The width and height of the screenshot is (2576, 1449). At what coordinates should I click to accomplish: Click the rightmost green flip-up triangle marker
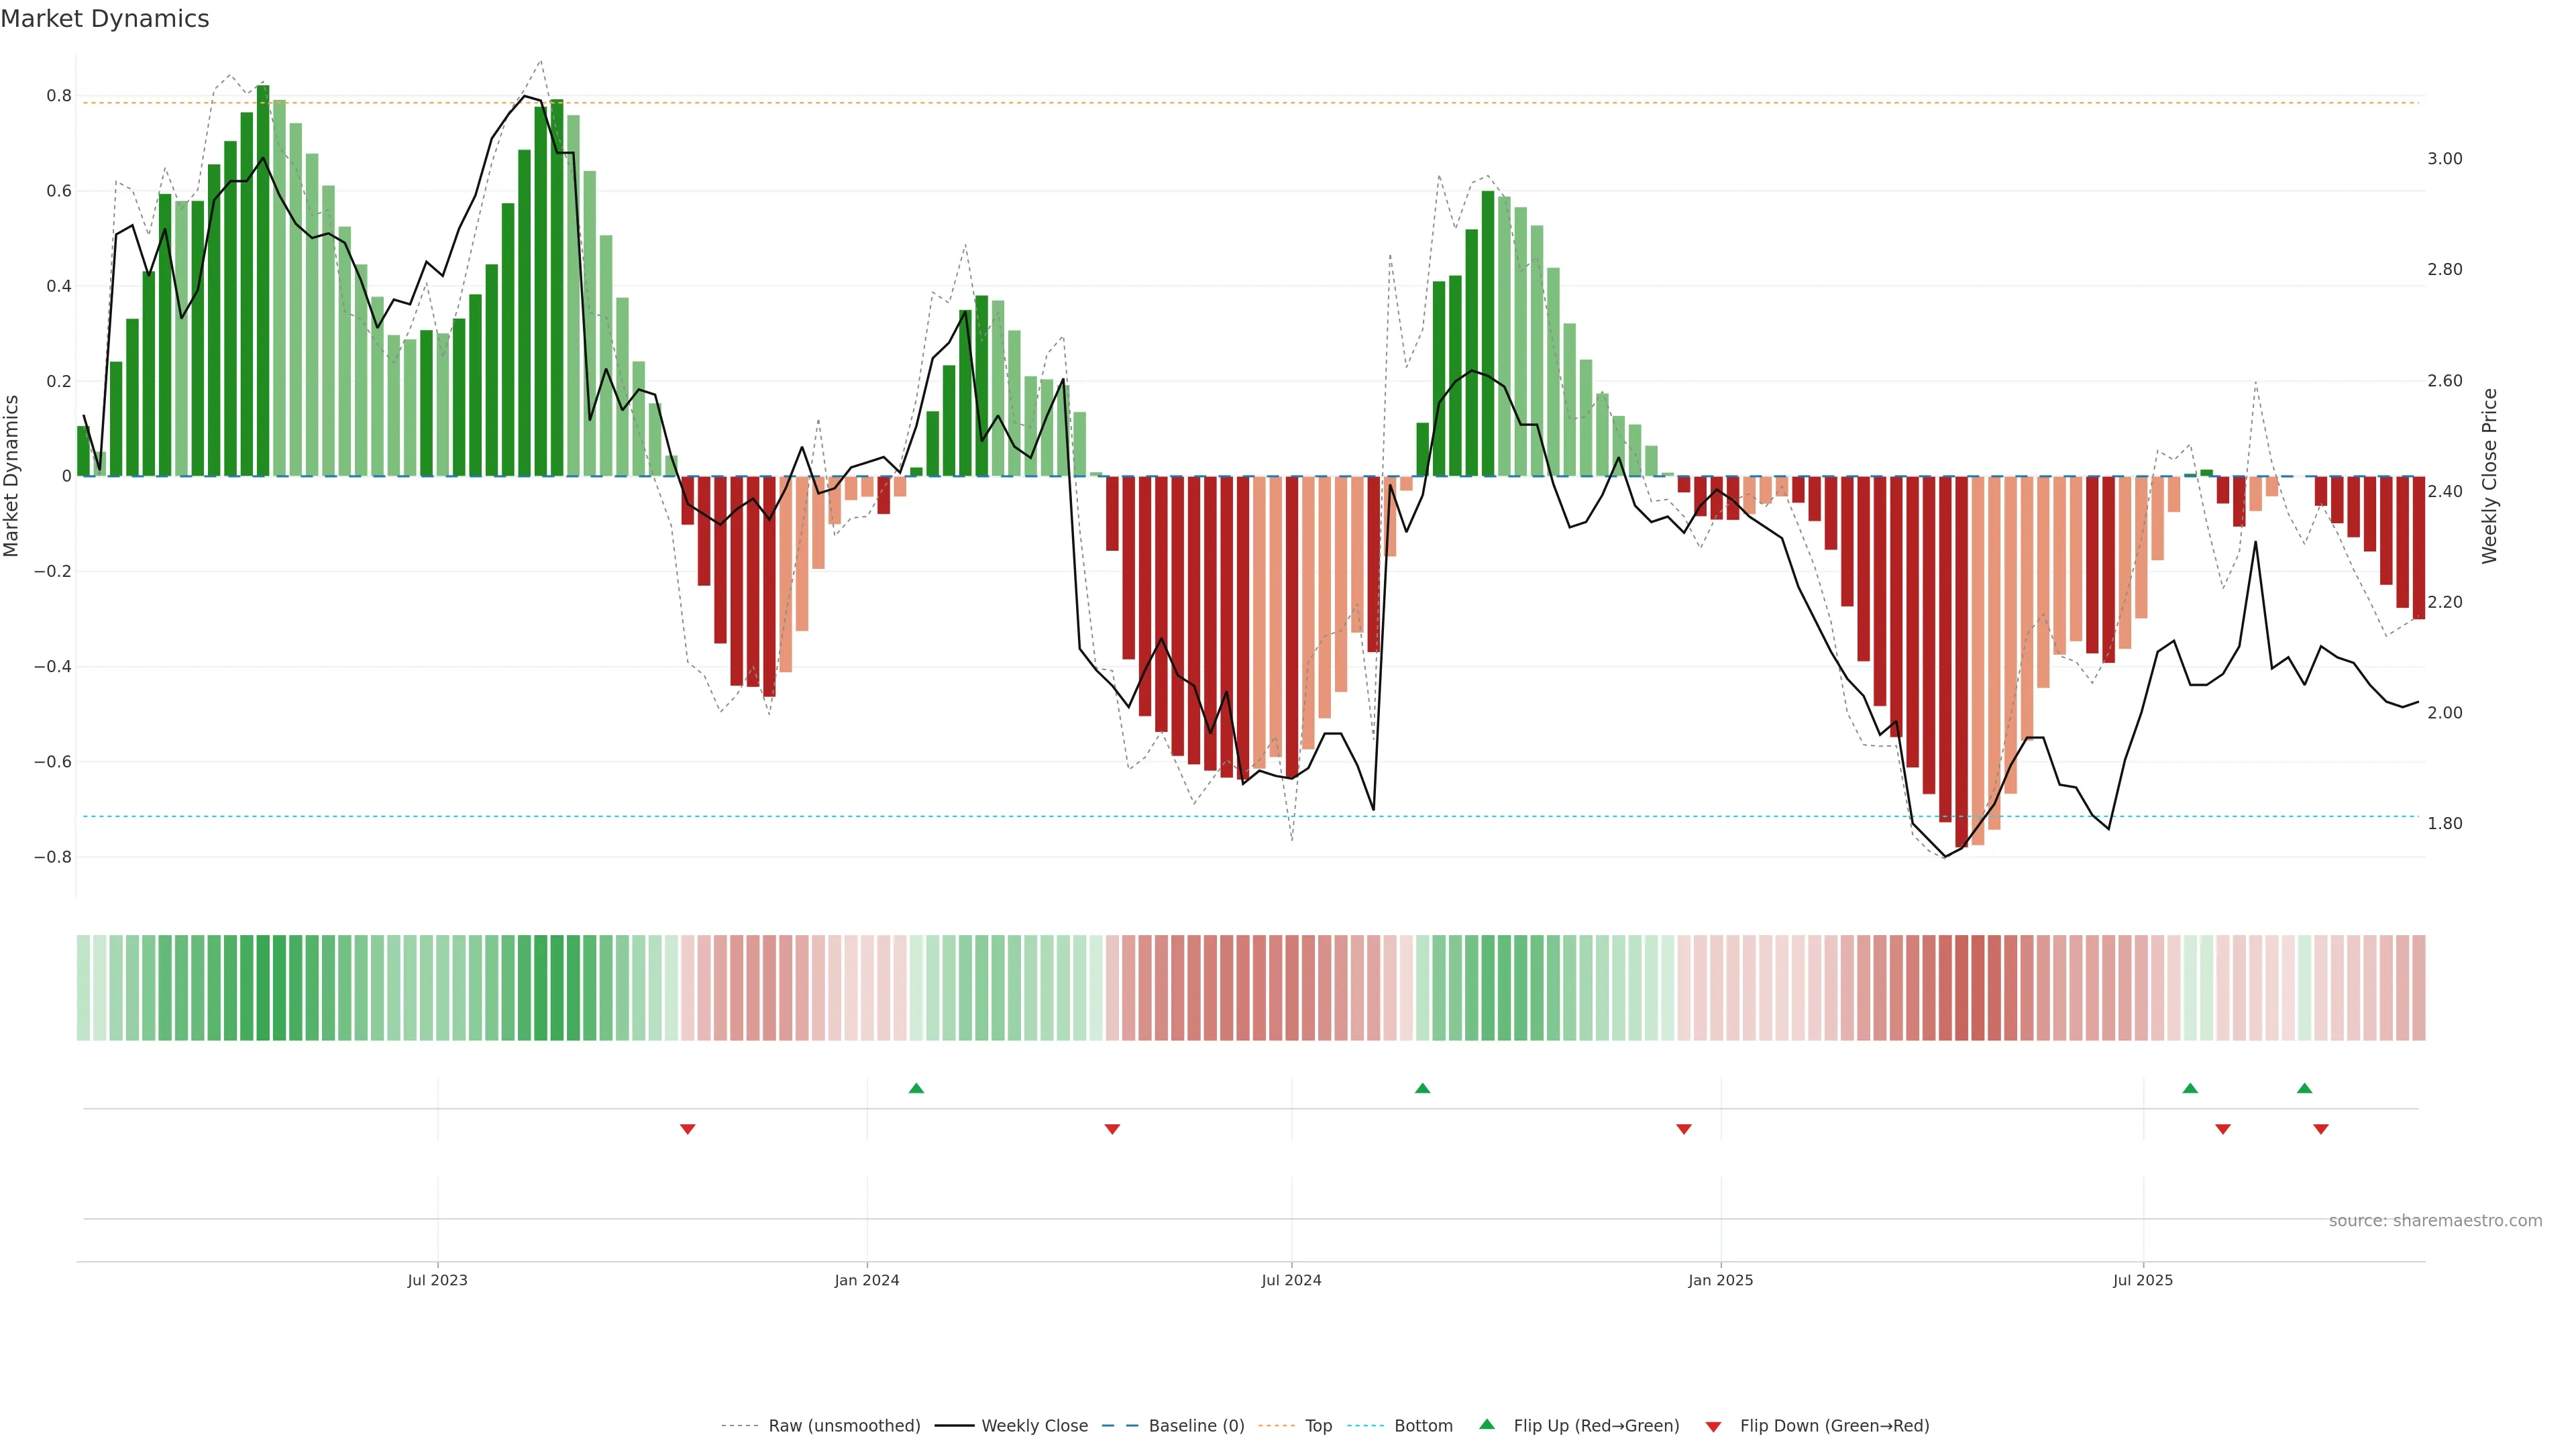click(2304, 1088)
